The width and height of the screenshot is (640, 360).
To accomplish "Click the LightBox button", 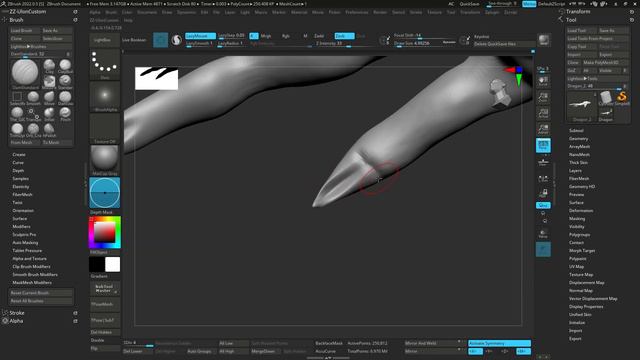I will tap(104, 40).
